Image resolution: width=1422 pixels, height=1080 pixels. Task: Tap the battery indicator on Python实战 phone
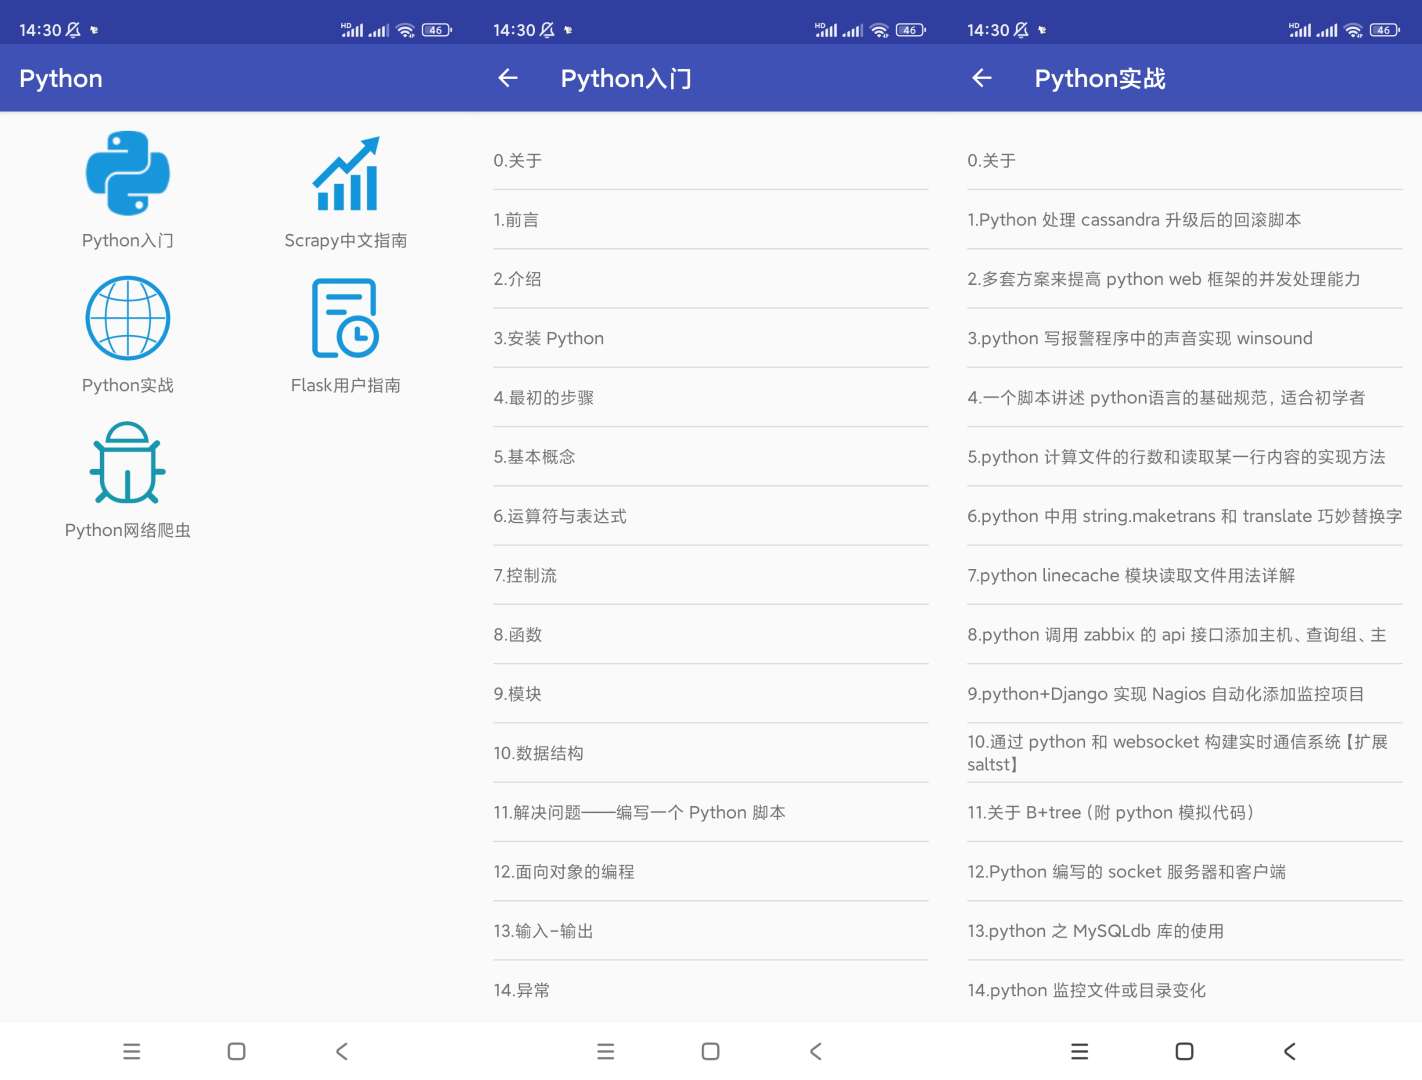click(x=1384, y=30)
